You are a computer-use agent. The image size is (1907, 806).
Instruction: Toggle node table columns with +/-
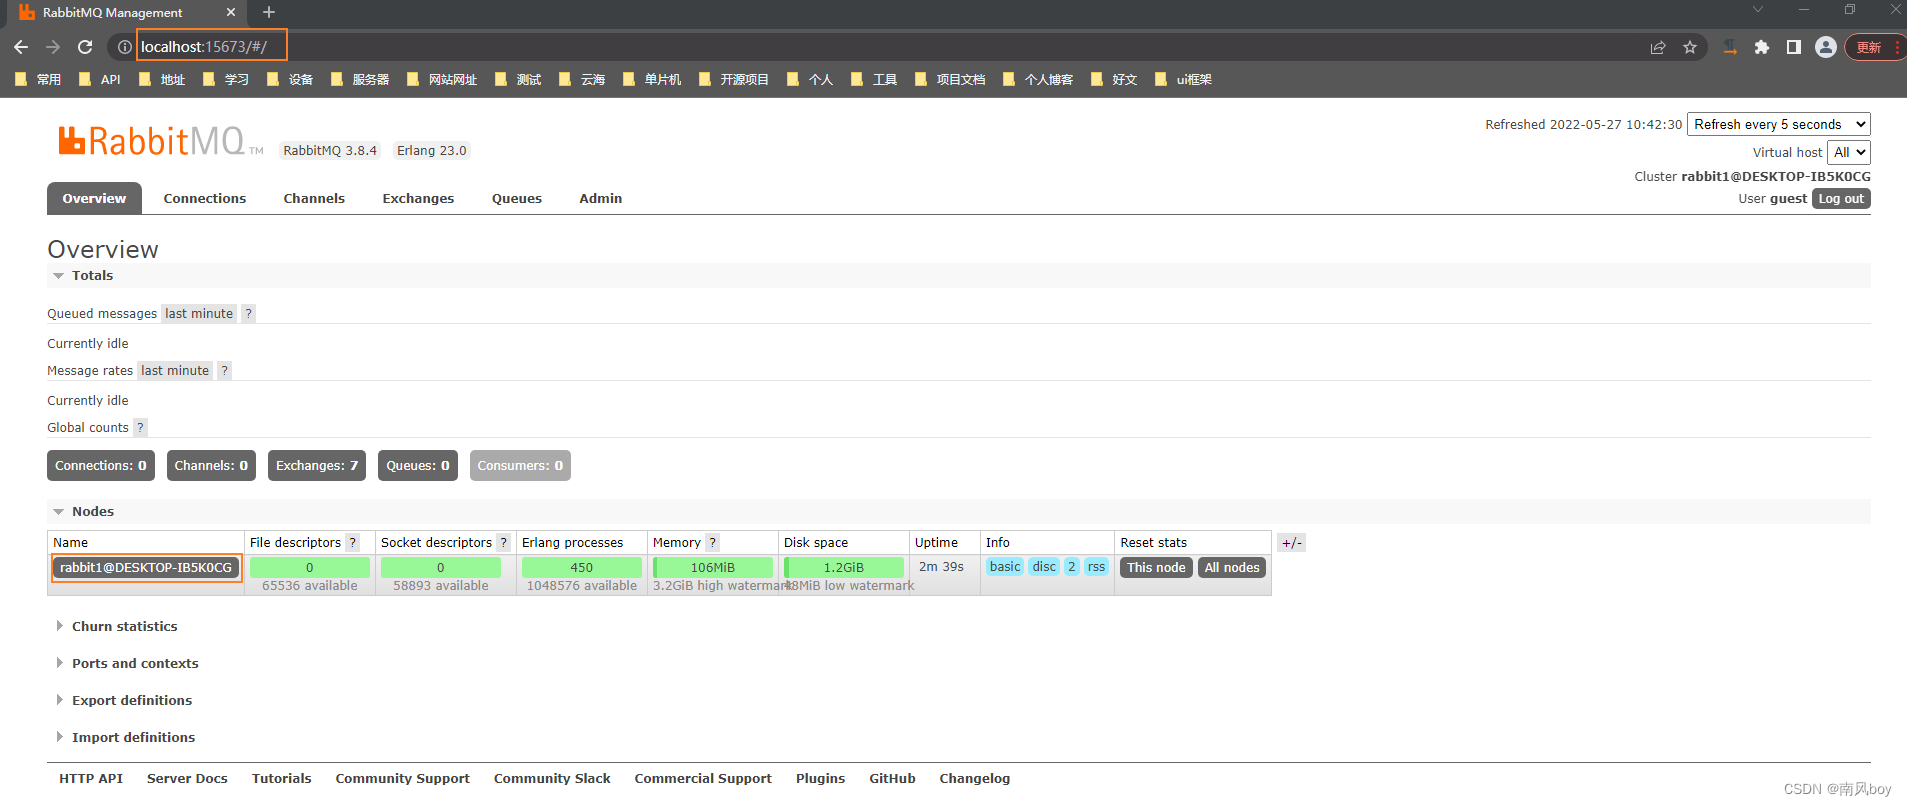pos(1292,543)
